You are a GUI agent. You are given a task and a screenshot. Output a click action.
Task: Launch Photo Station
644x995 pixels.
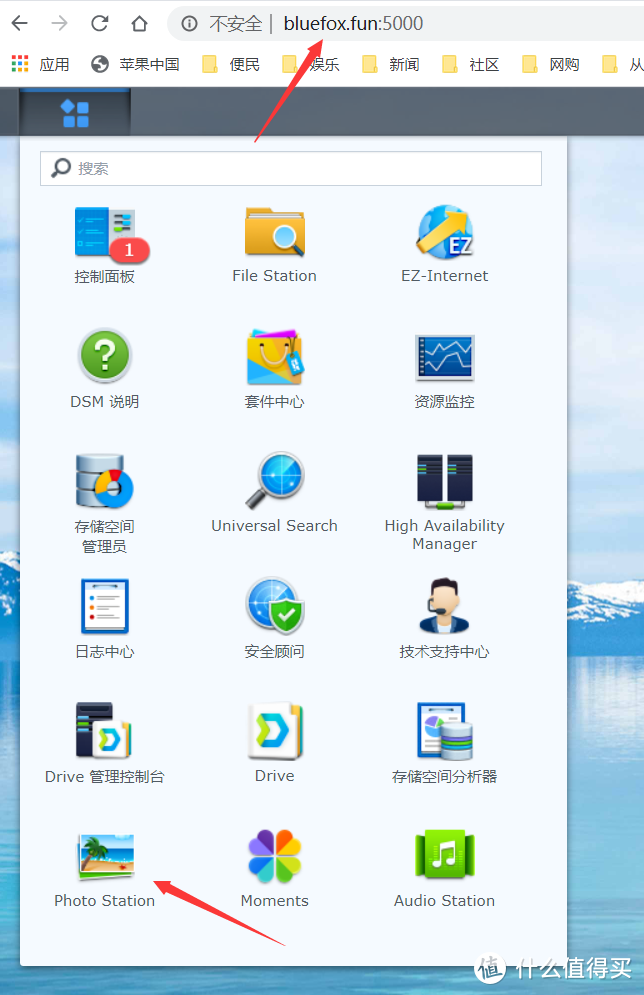coord(105,870)
